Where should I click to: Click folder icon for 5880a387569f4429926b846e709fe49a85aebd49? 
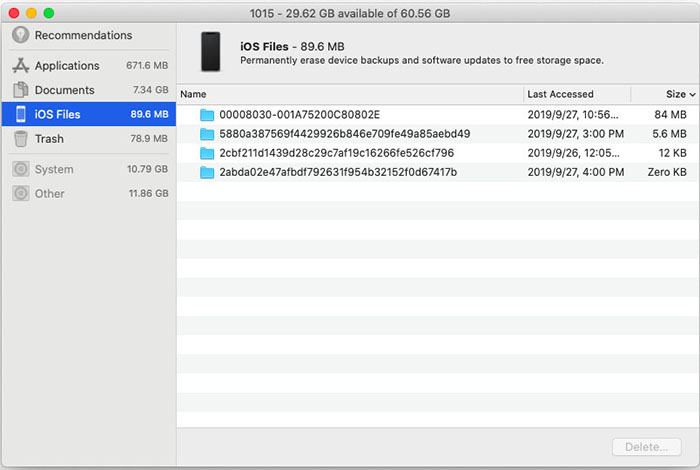207,134
